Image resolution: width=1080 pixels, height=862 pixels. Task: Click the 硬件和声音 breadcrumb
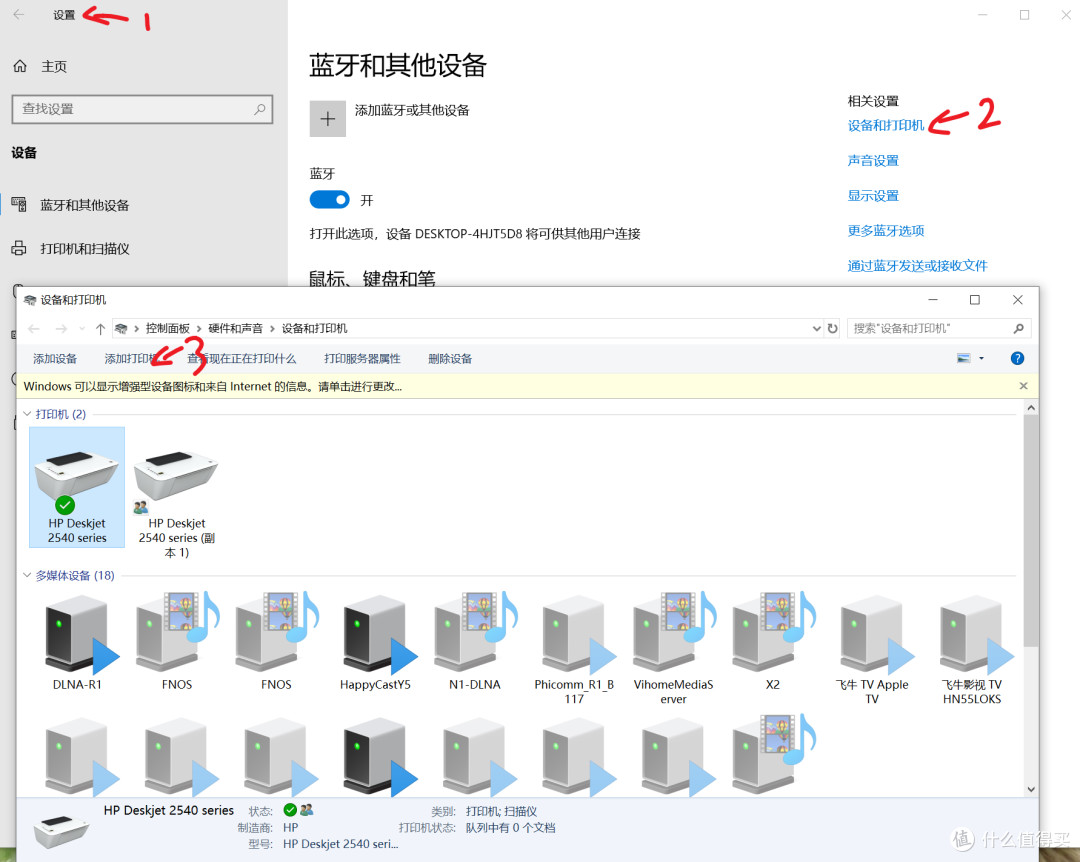[236, 329]
